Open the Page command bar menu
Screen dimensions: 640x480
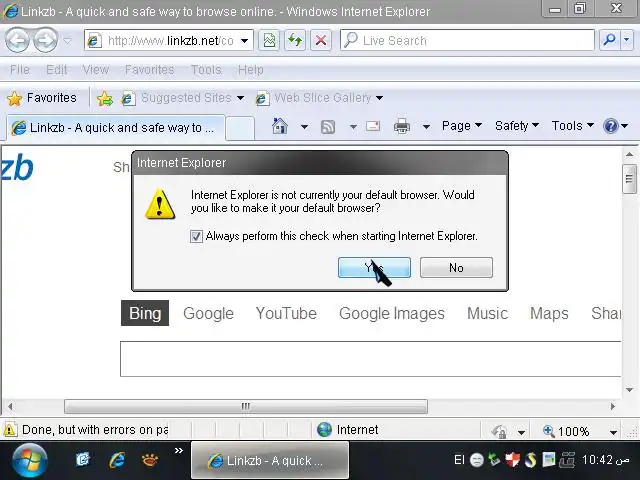coord(462,126)
